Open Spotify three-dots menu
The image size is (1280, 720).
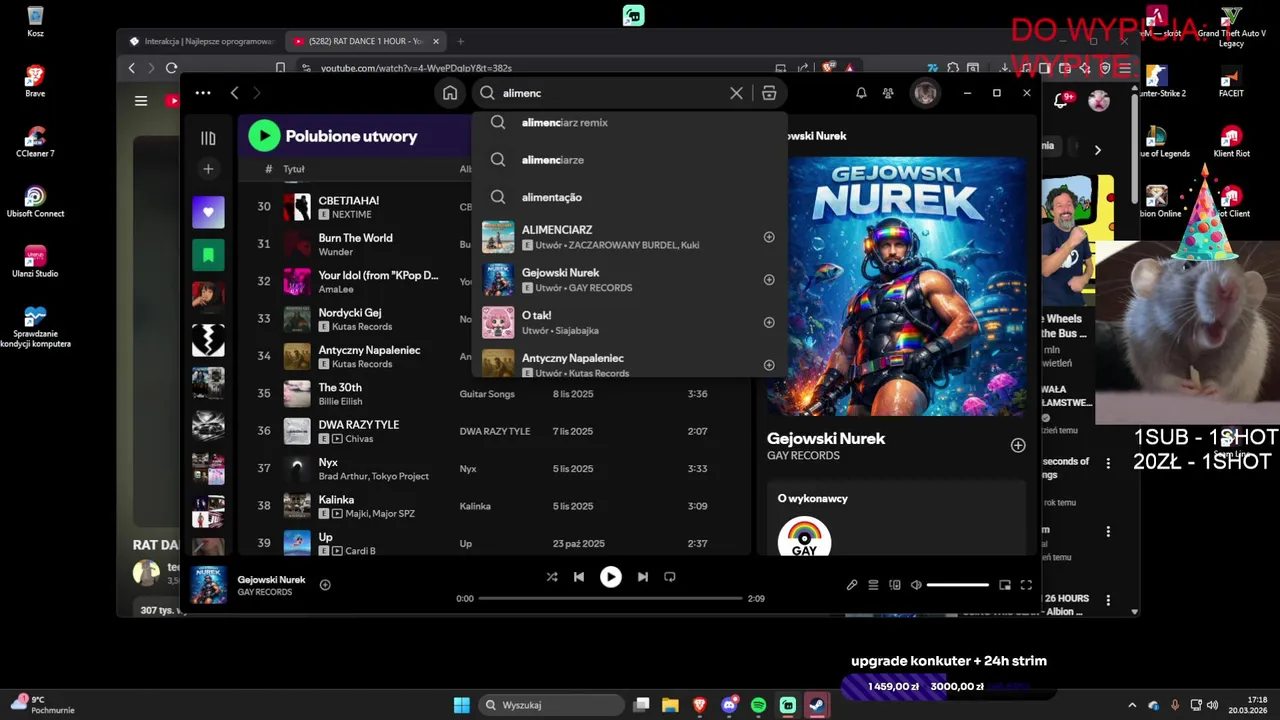(203, 93)
